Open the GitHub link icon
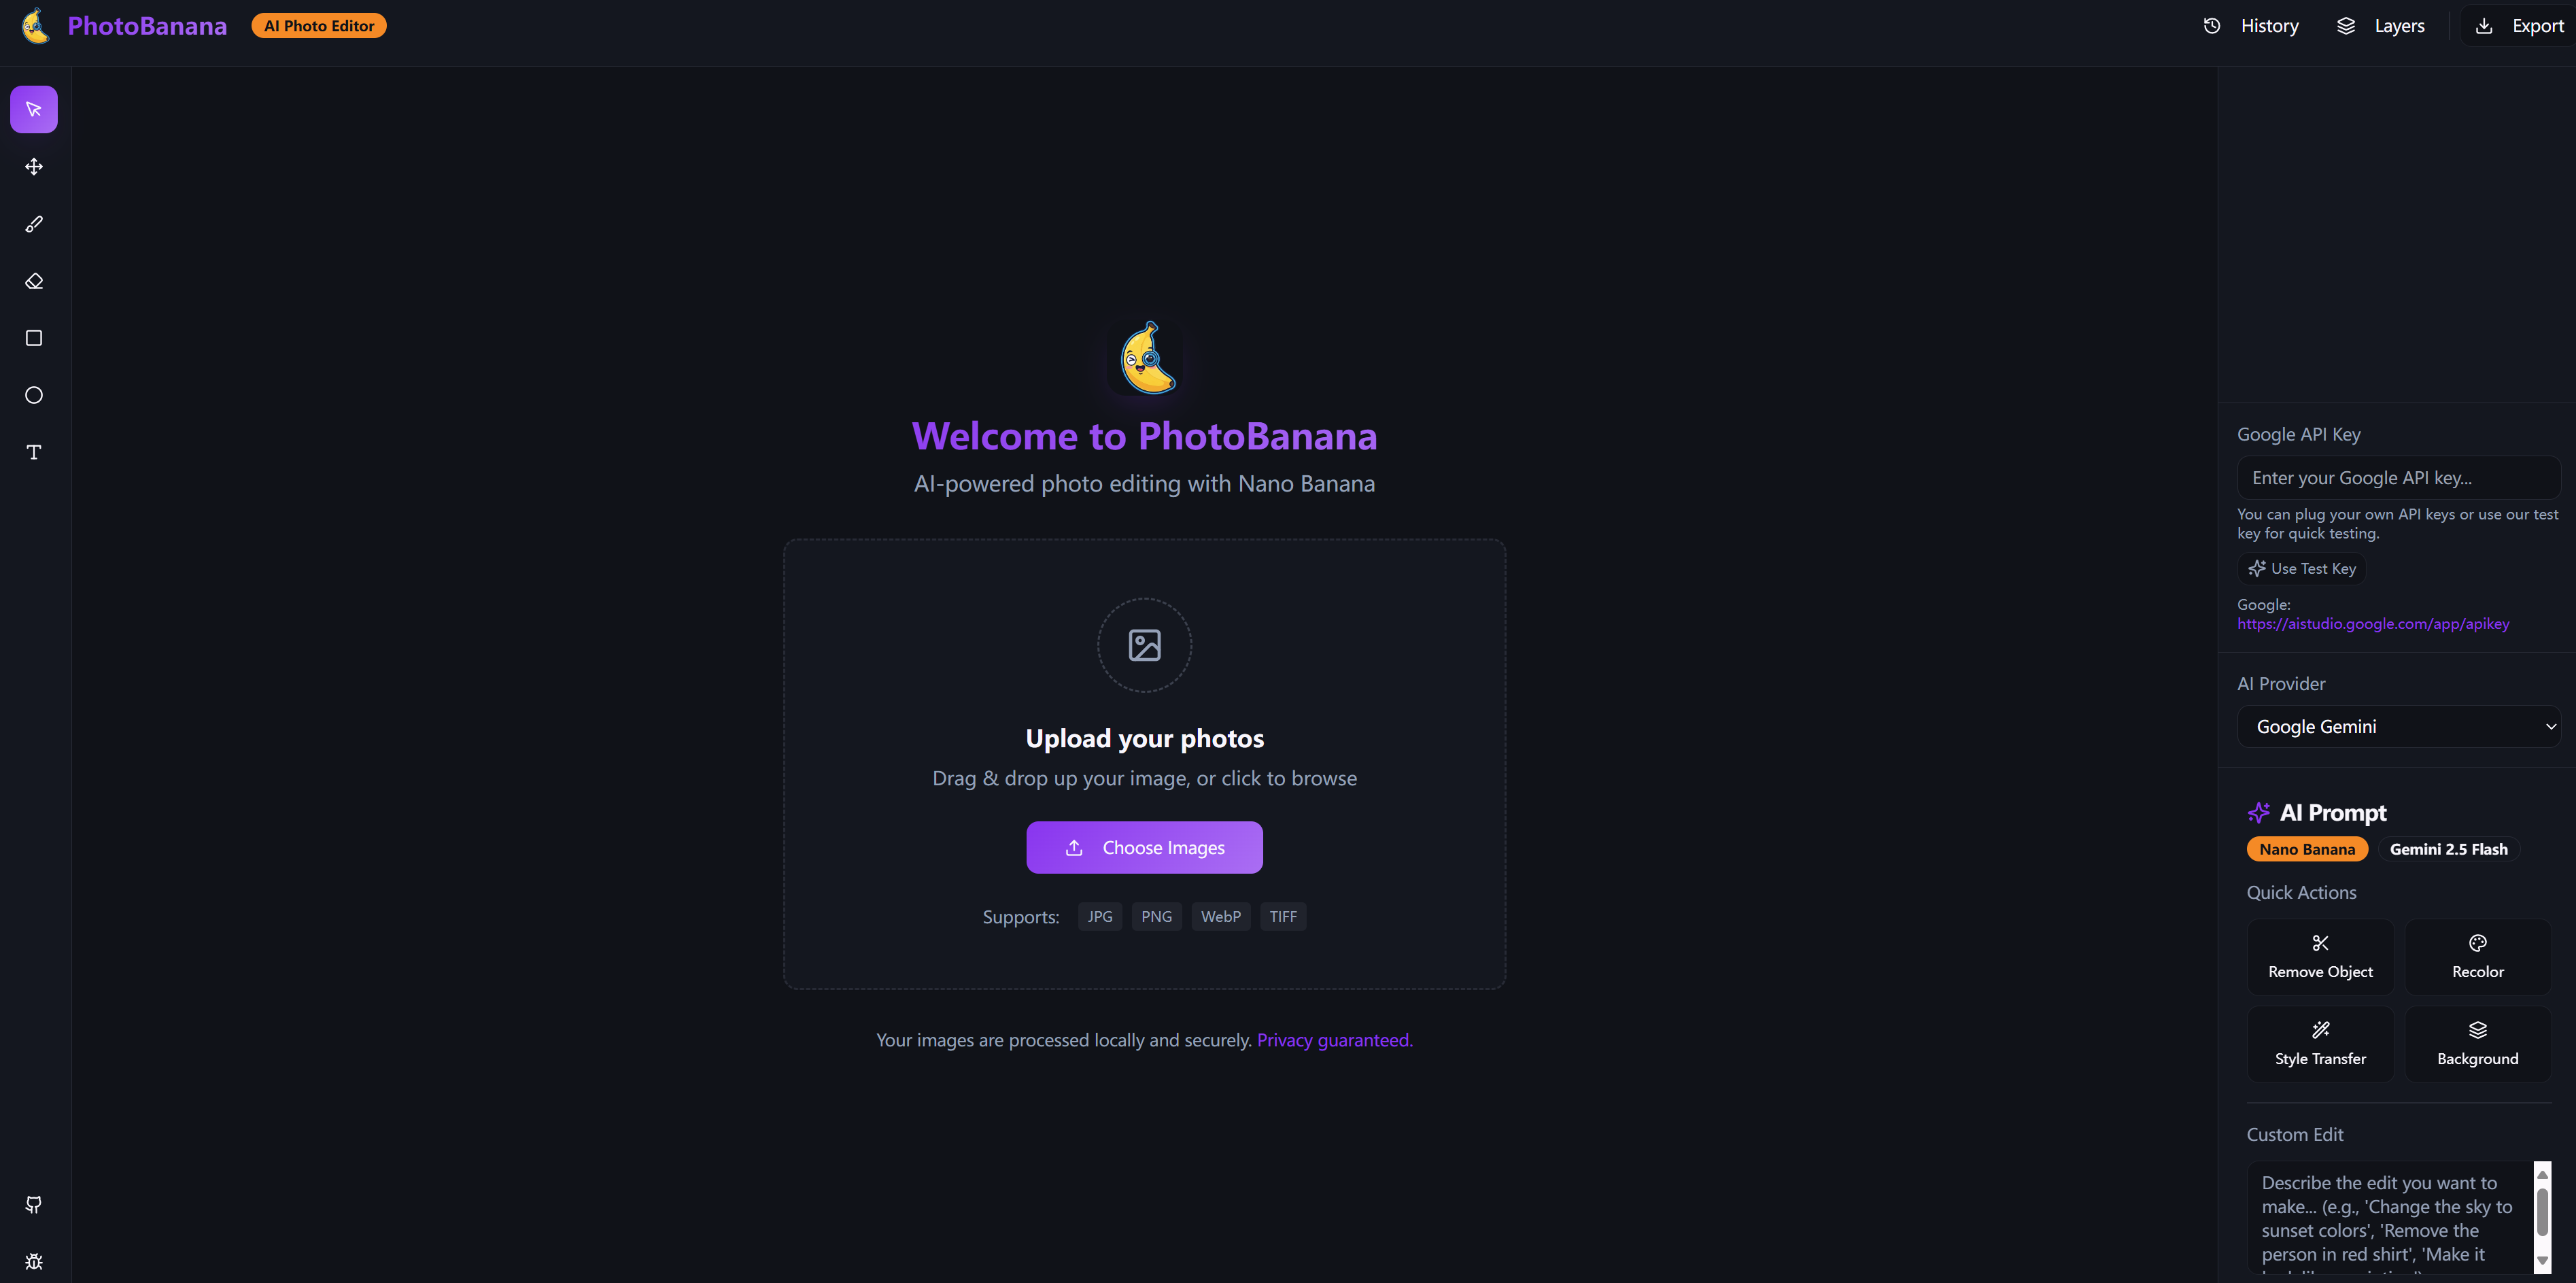The width and height of the screenshot is (2576, 1283). pyautogui.click(x=34, y=1204)
